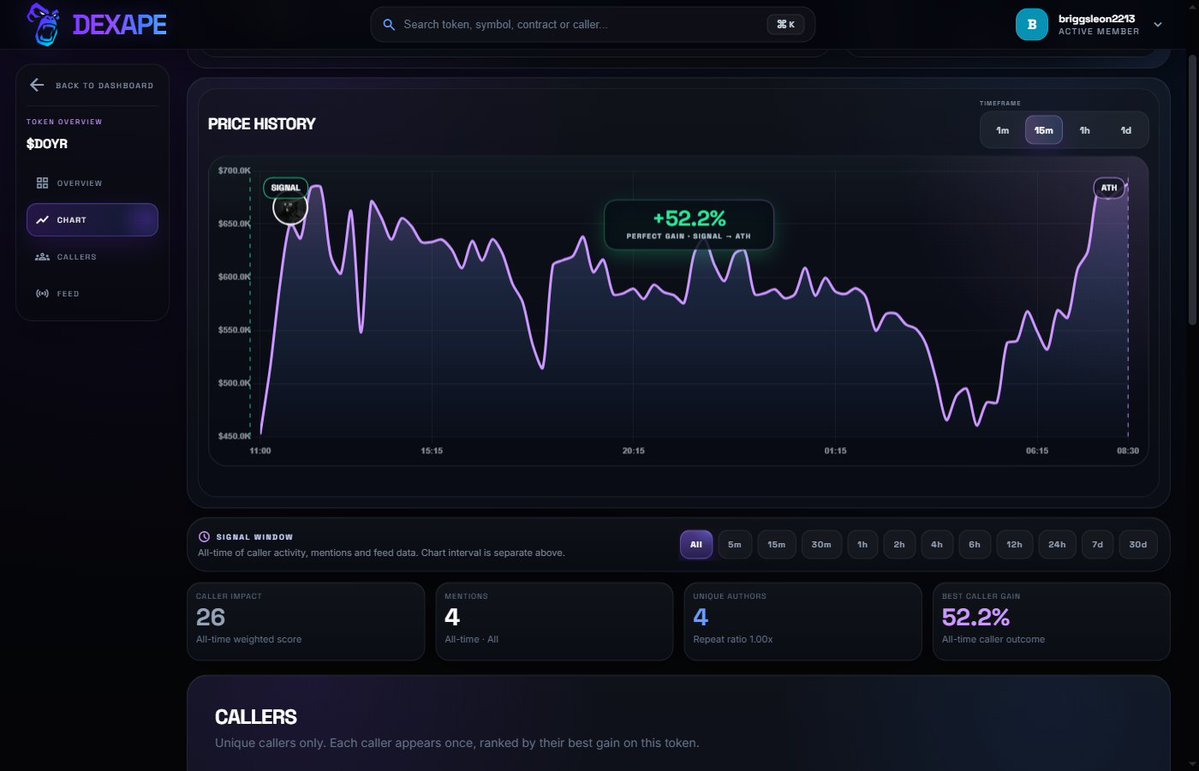Select the All signal window

(696, 545)
